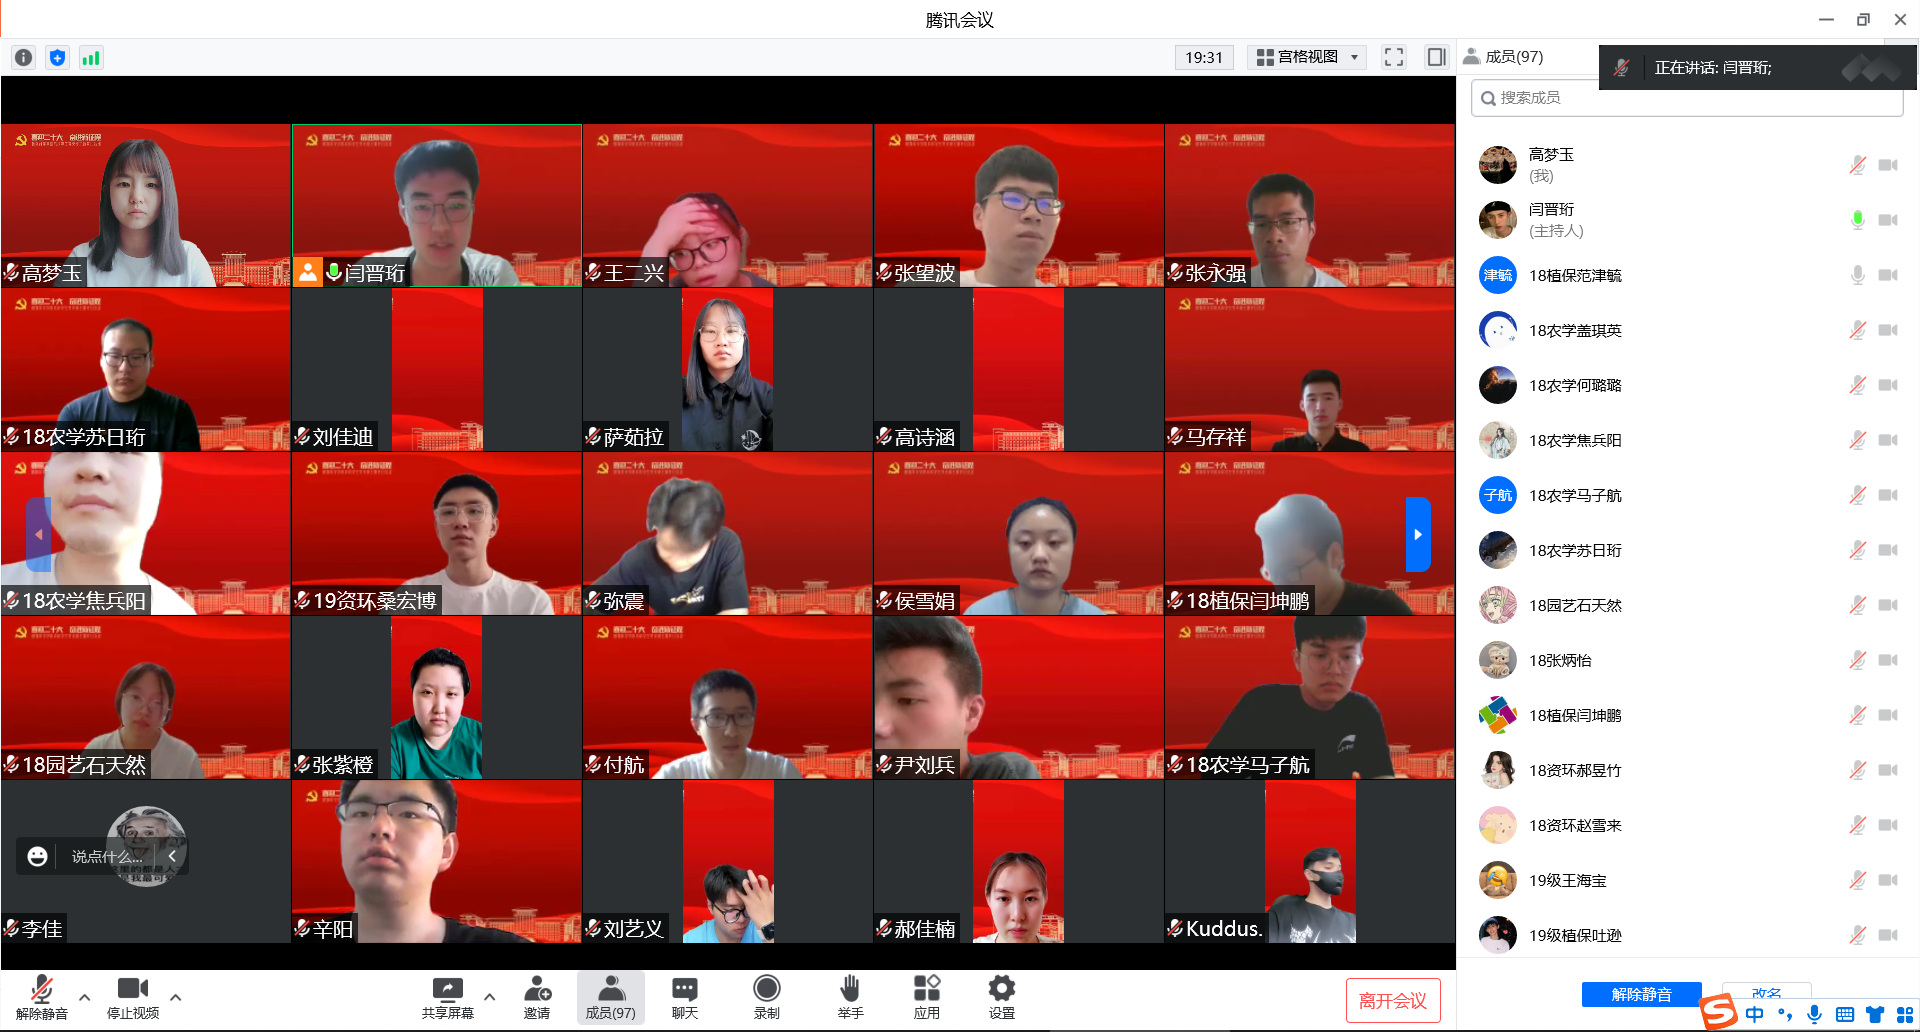This screenshot has height=1032, width=1920.
Task: Open the share screen (共享屏幕) tool
Action: tap(447, 998)
